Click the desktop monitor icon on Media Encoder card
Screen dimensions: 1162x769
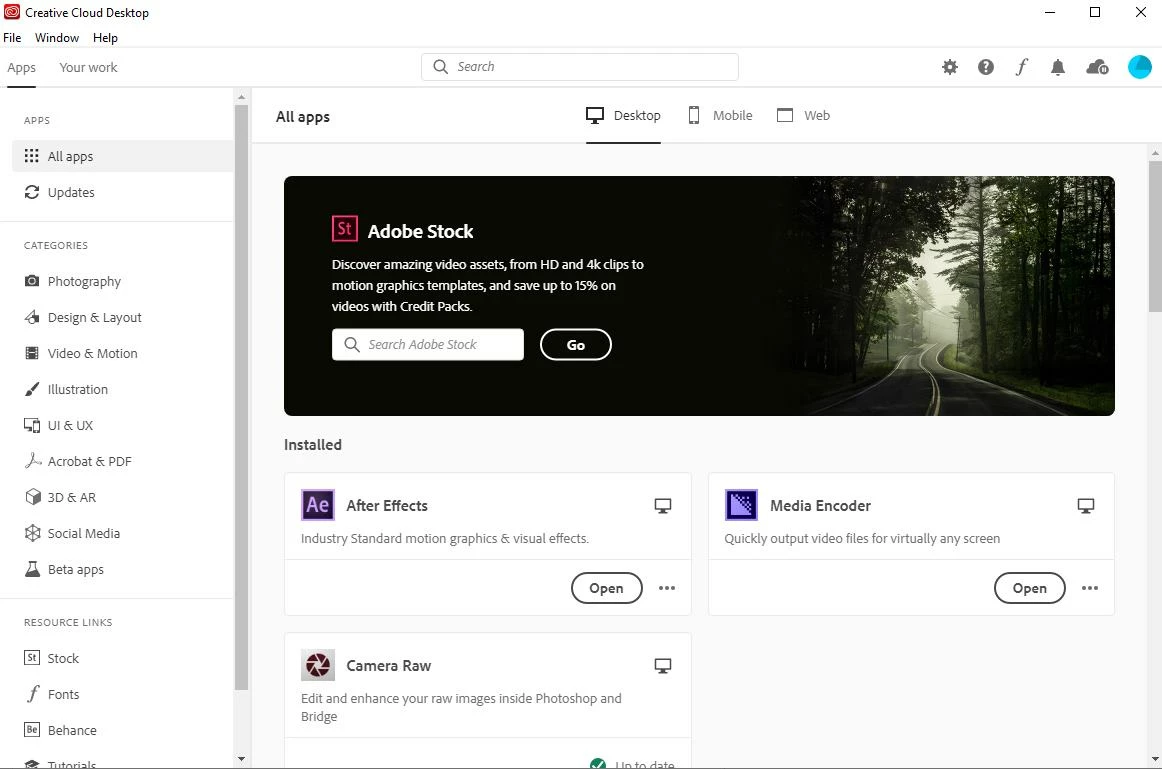click(1086, 506)
